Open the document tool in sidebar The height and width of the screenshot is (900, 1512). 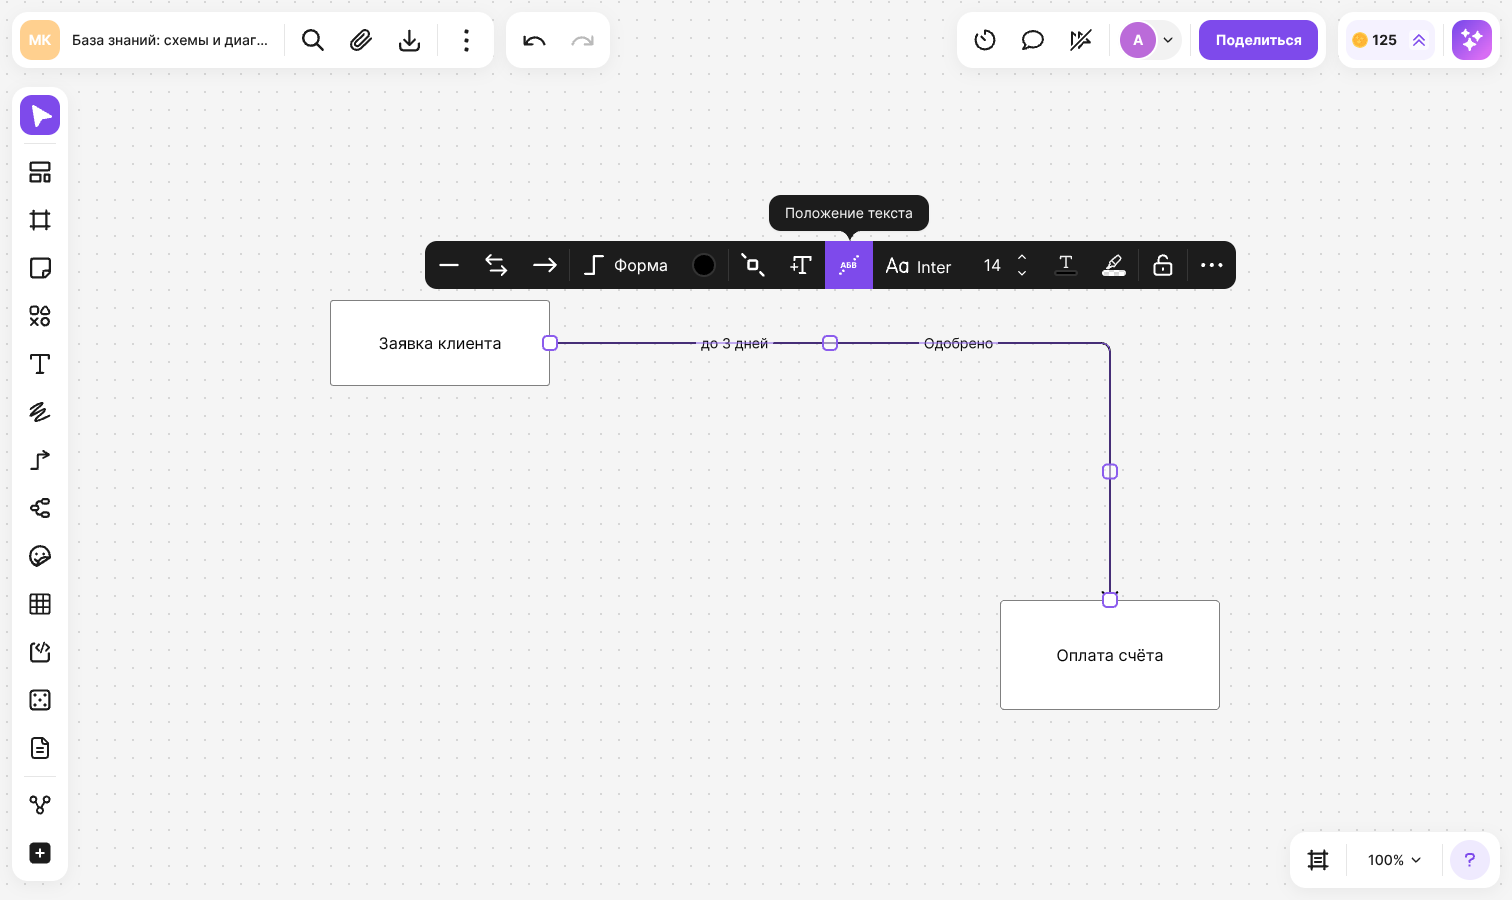[40, 748]
